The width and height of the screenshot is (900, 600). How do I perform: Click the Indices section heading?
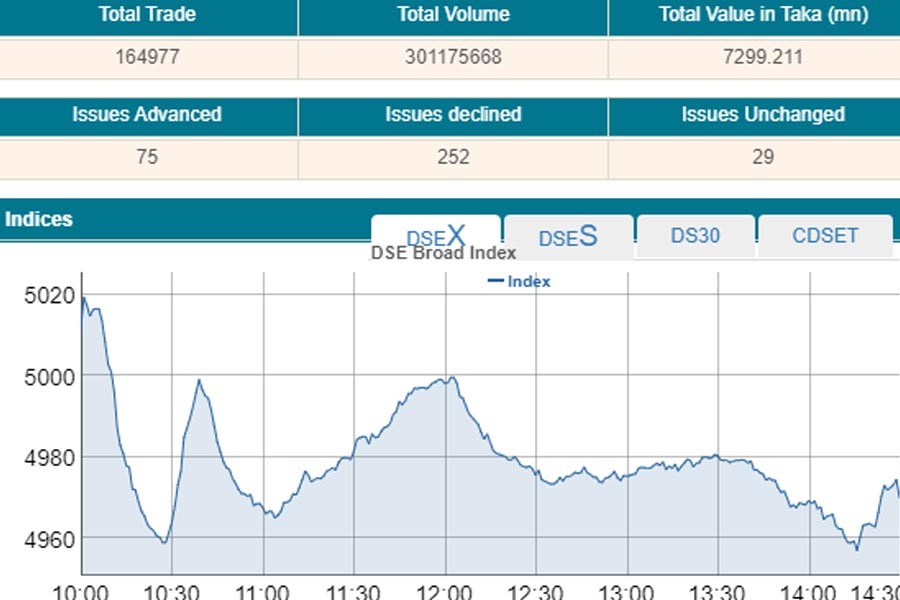[37, 219]
